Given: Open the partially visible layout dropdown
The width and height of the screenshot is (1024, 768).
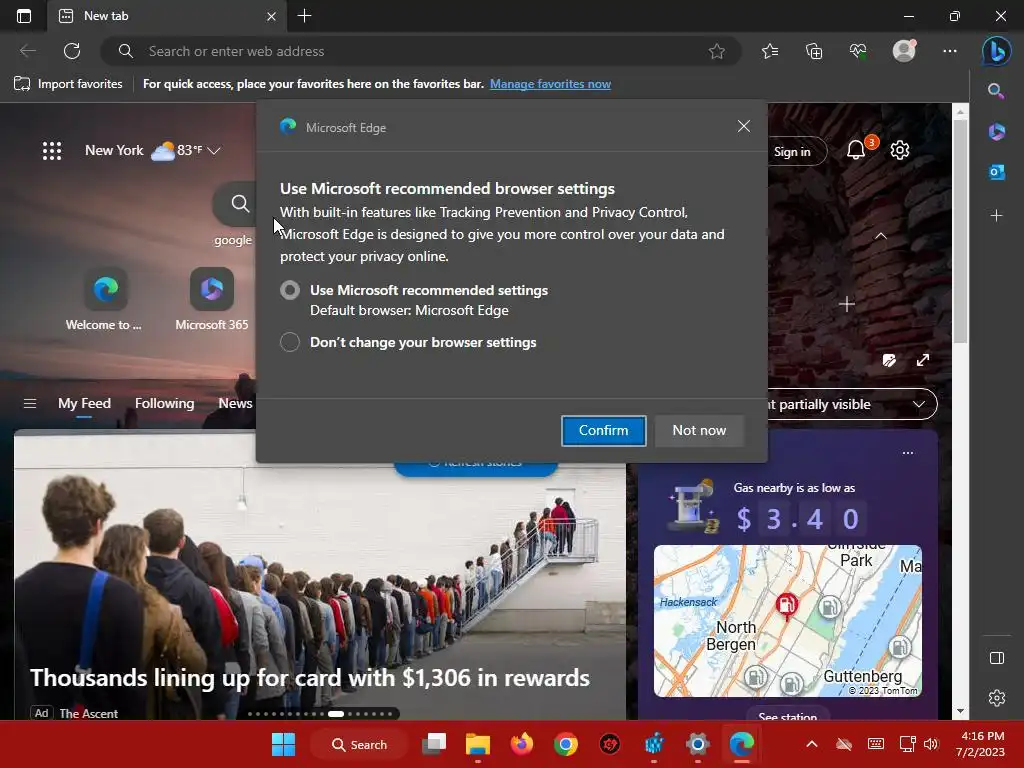Looking at the screenshot, I should coord(852,404).
